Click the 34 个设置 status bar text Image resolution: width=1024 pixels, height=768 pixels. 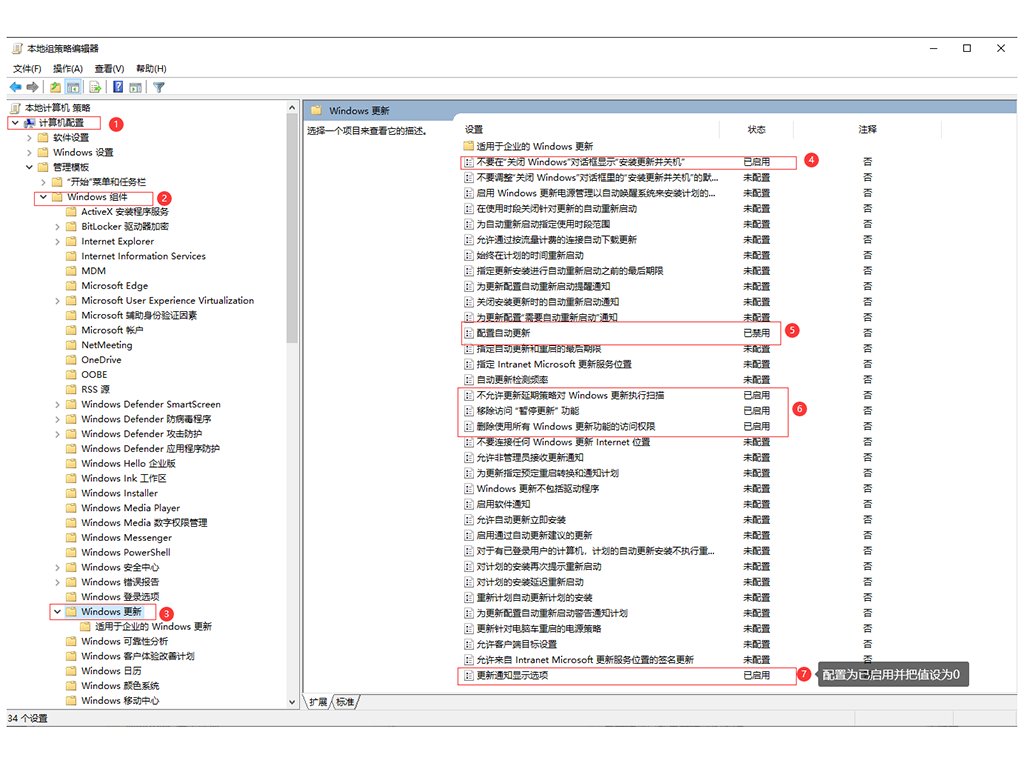(x=27, y=718)
